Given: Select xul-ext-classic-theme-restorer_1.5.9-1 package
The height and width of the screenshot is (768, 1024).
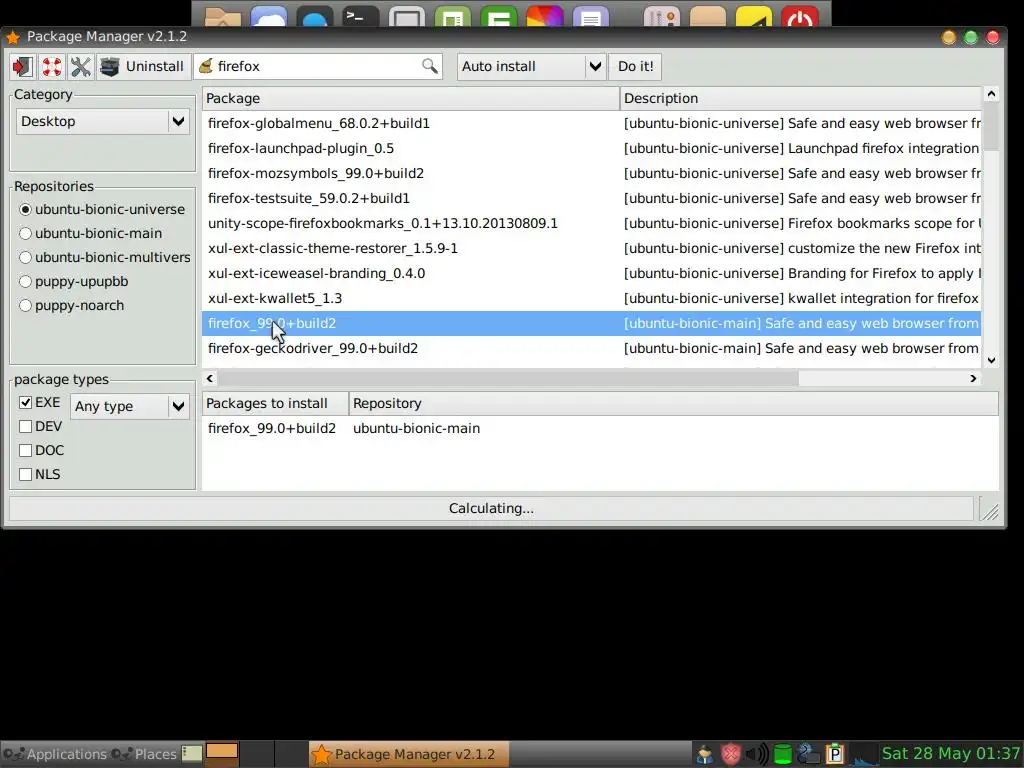Looking at the screenshot, I should 591,248.
